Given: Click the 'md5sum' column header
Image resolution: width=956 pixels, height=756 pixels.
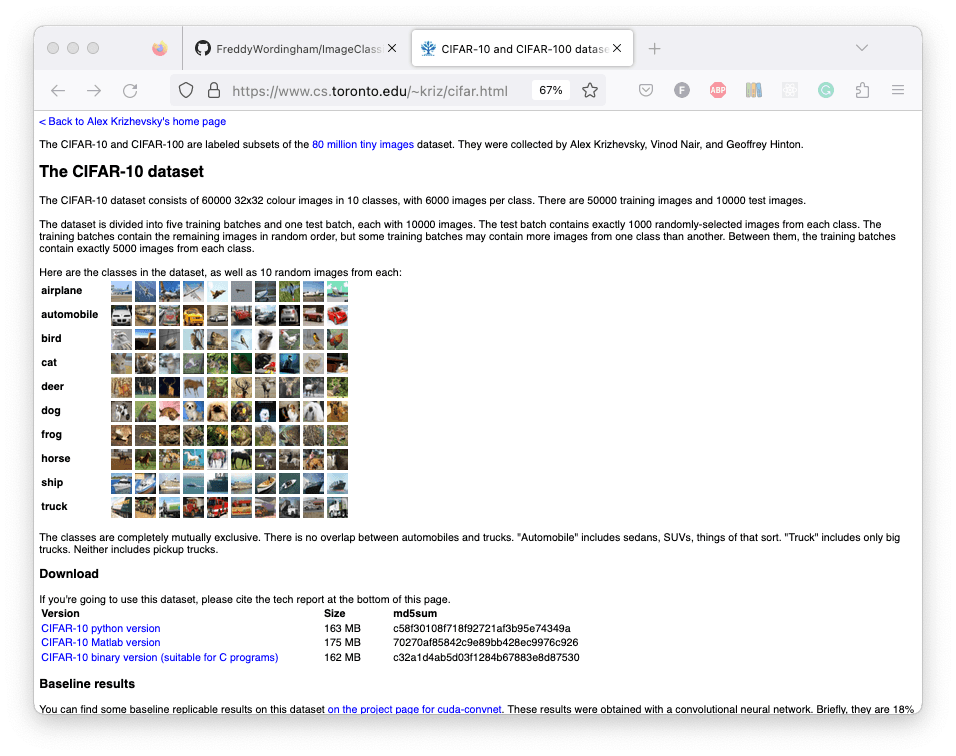Looking at the screenshot, I should tap(415, 613).
